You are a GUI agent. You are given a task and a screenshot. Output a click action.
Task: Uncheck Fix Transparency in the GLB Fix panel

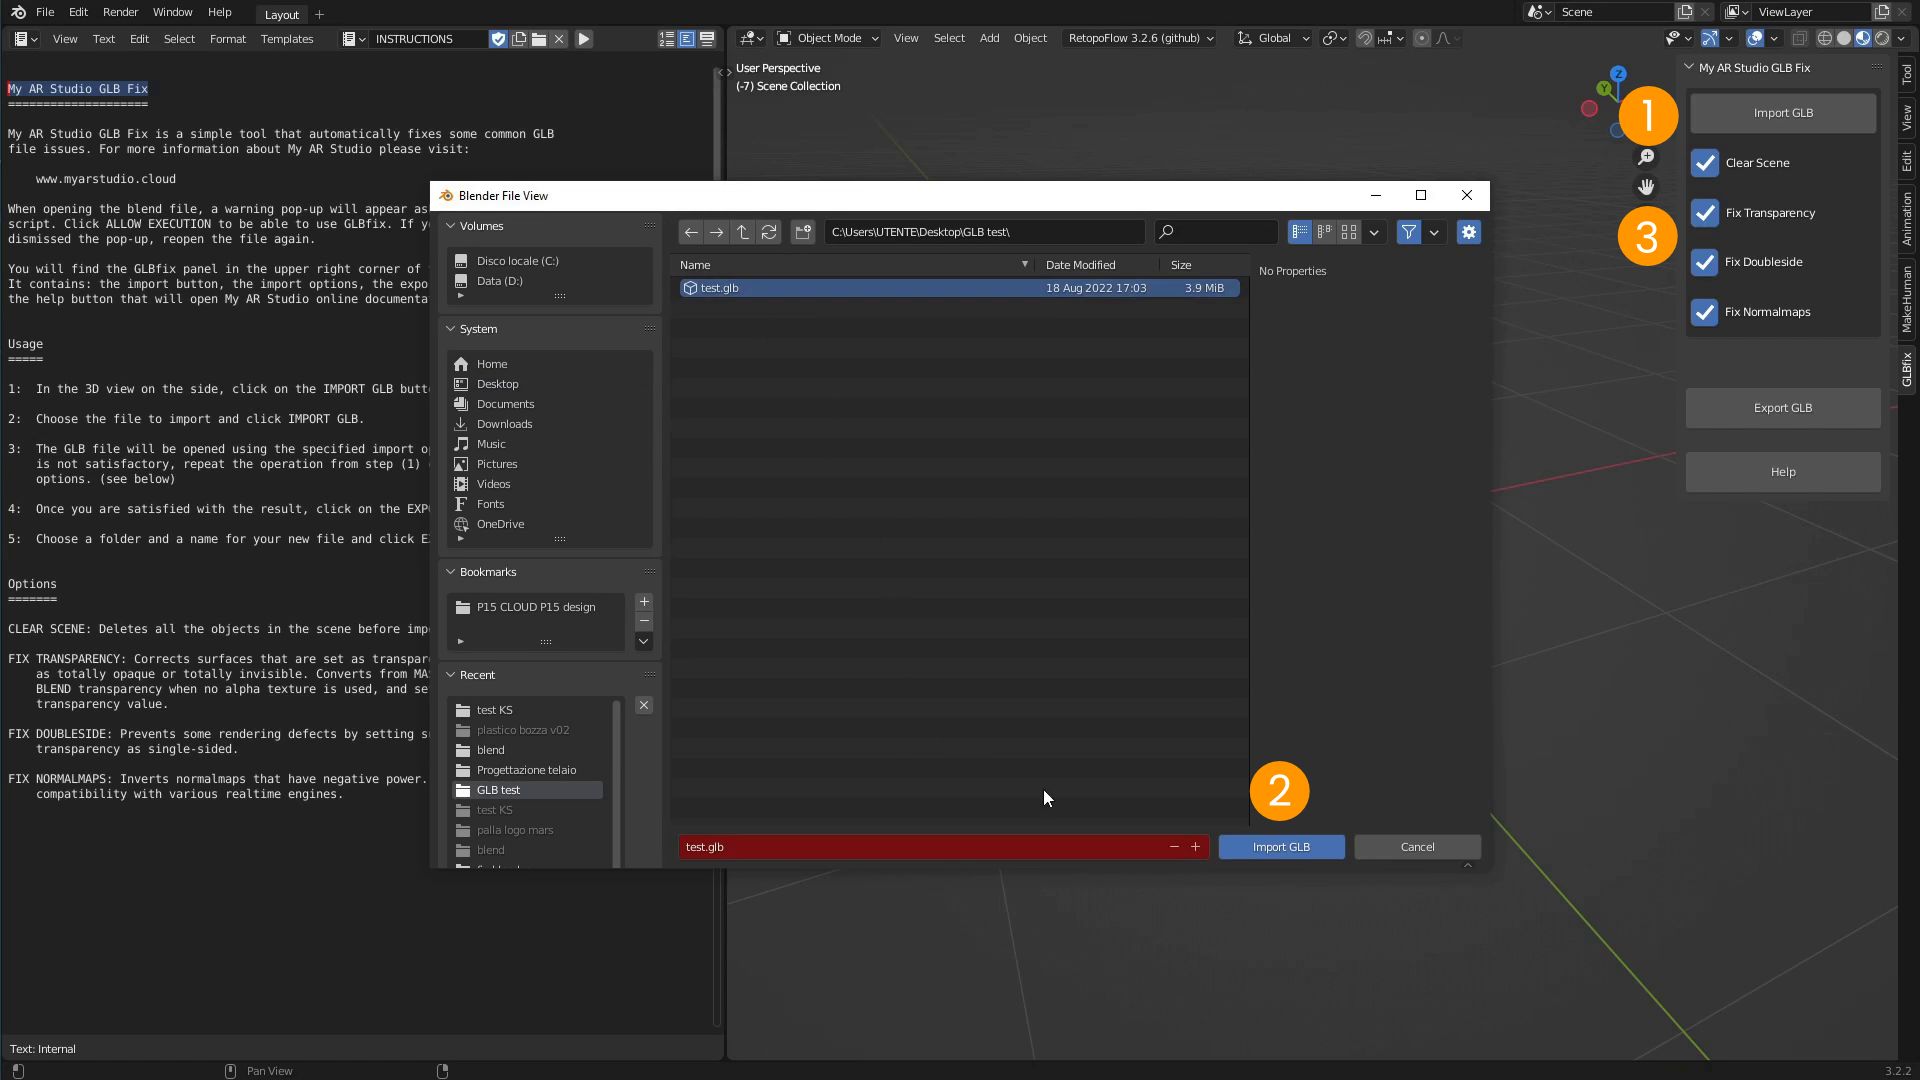[x=1705, y=213]
